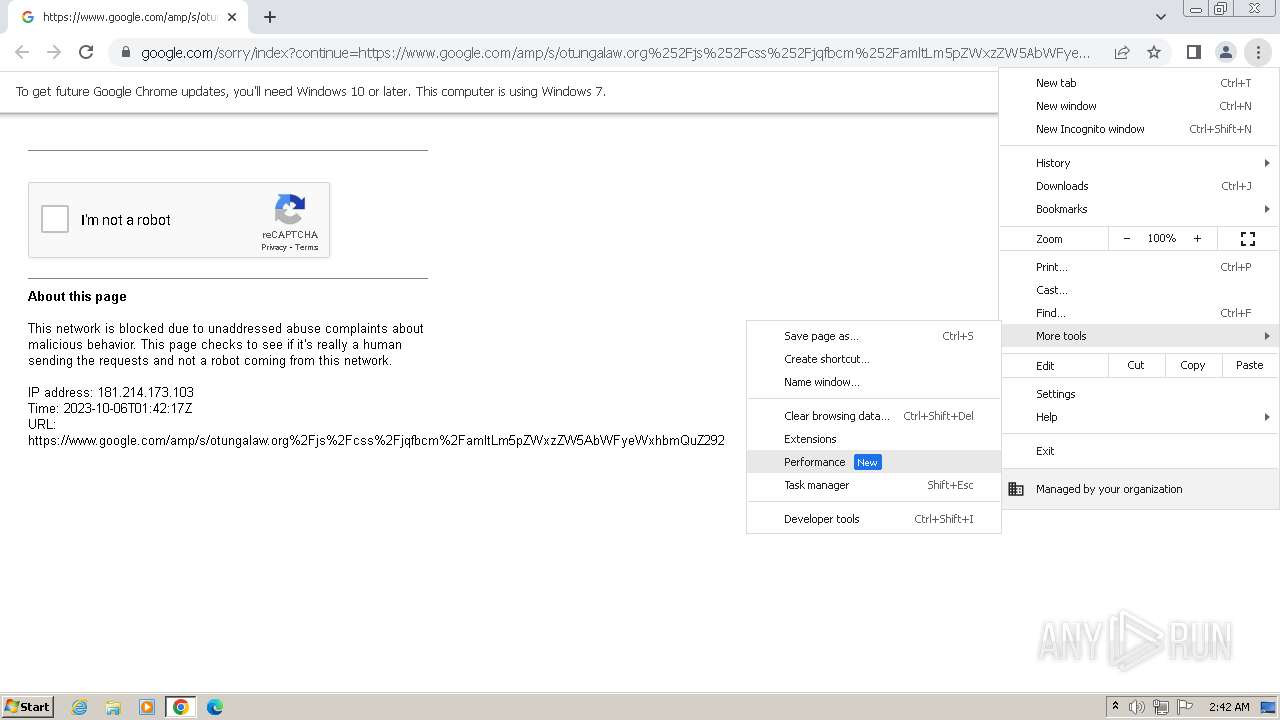Check the I'm not a robot checkbox
The image size is (1280, 720).
tap(55, 219)
